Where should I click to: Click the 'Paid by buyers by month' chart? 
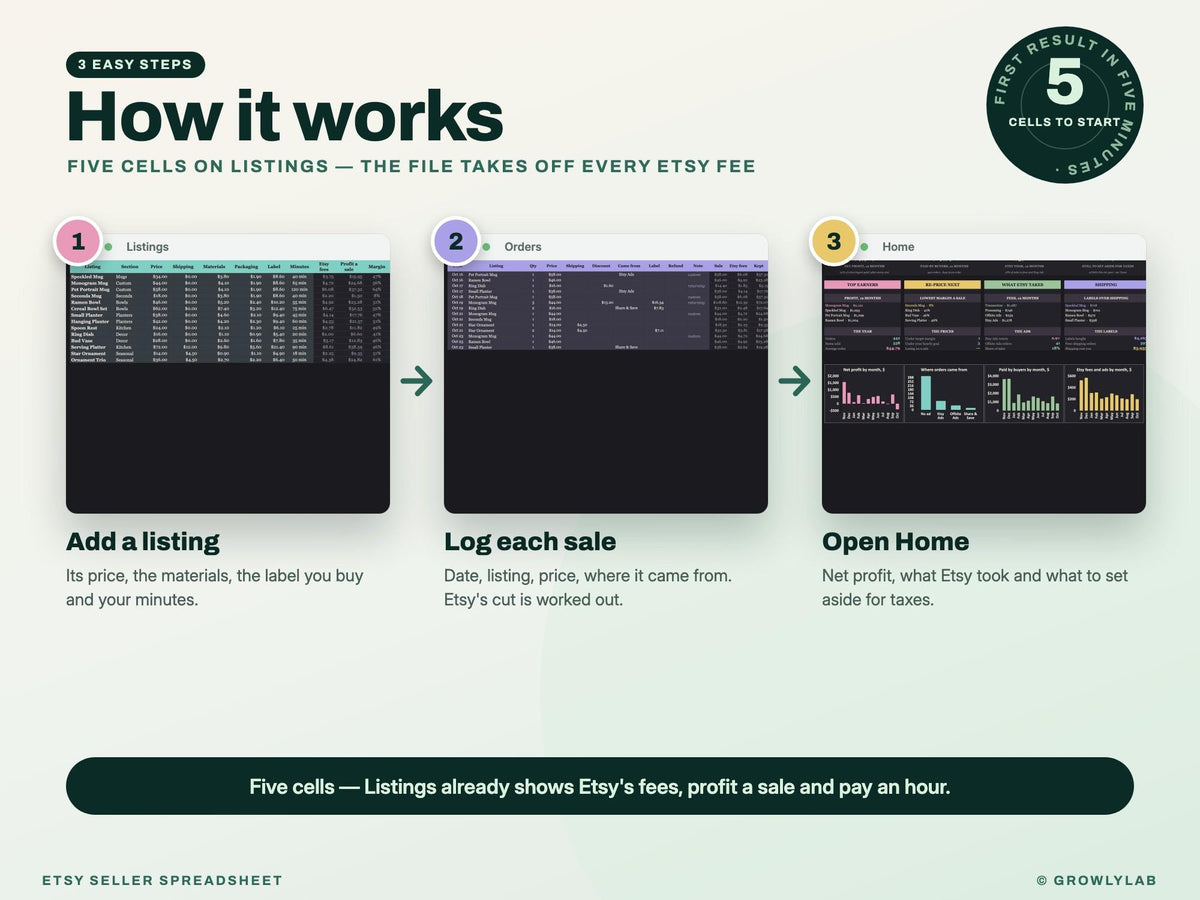(x=1023, y=393)
